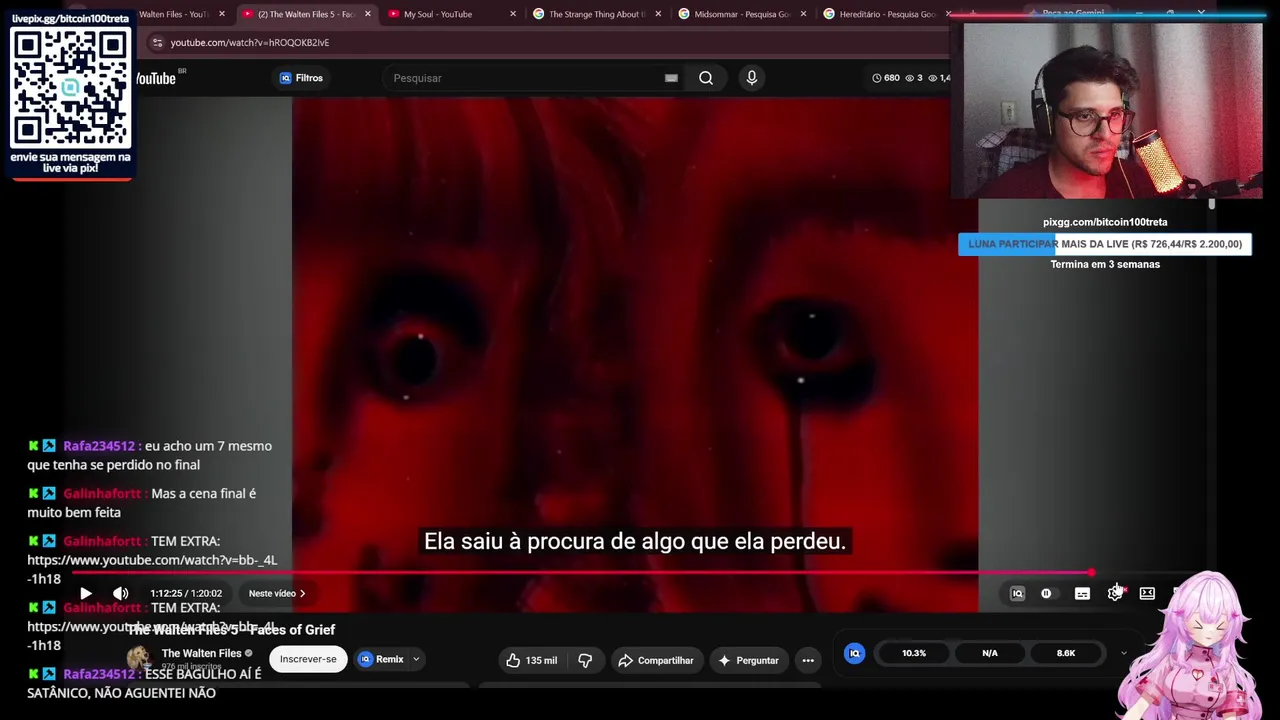Click the 8.6K stat pill
Image resolution: width=1280 pixels, height=720 pixels.
1066,653
